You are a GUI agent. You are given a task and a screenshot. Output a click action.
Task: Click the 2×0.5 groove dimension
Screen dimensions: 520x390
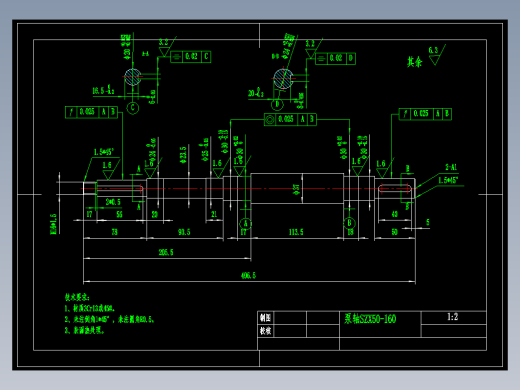point(113,202)
